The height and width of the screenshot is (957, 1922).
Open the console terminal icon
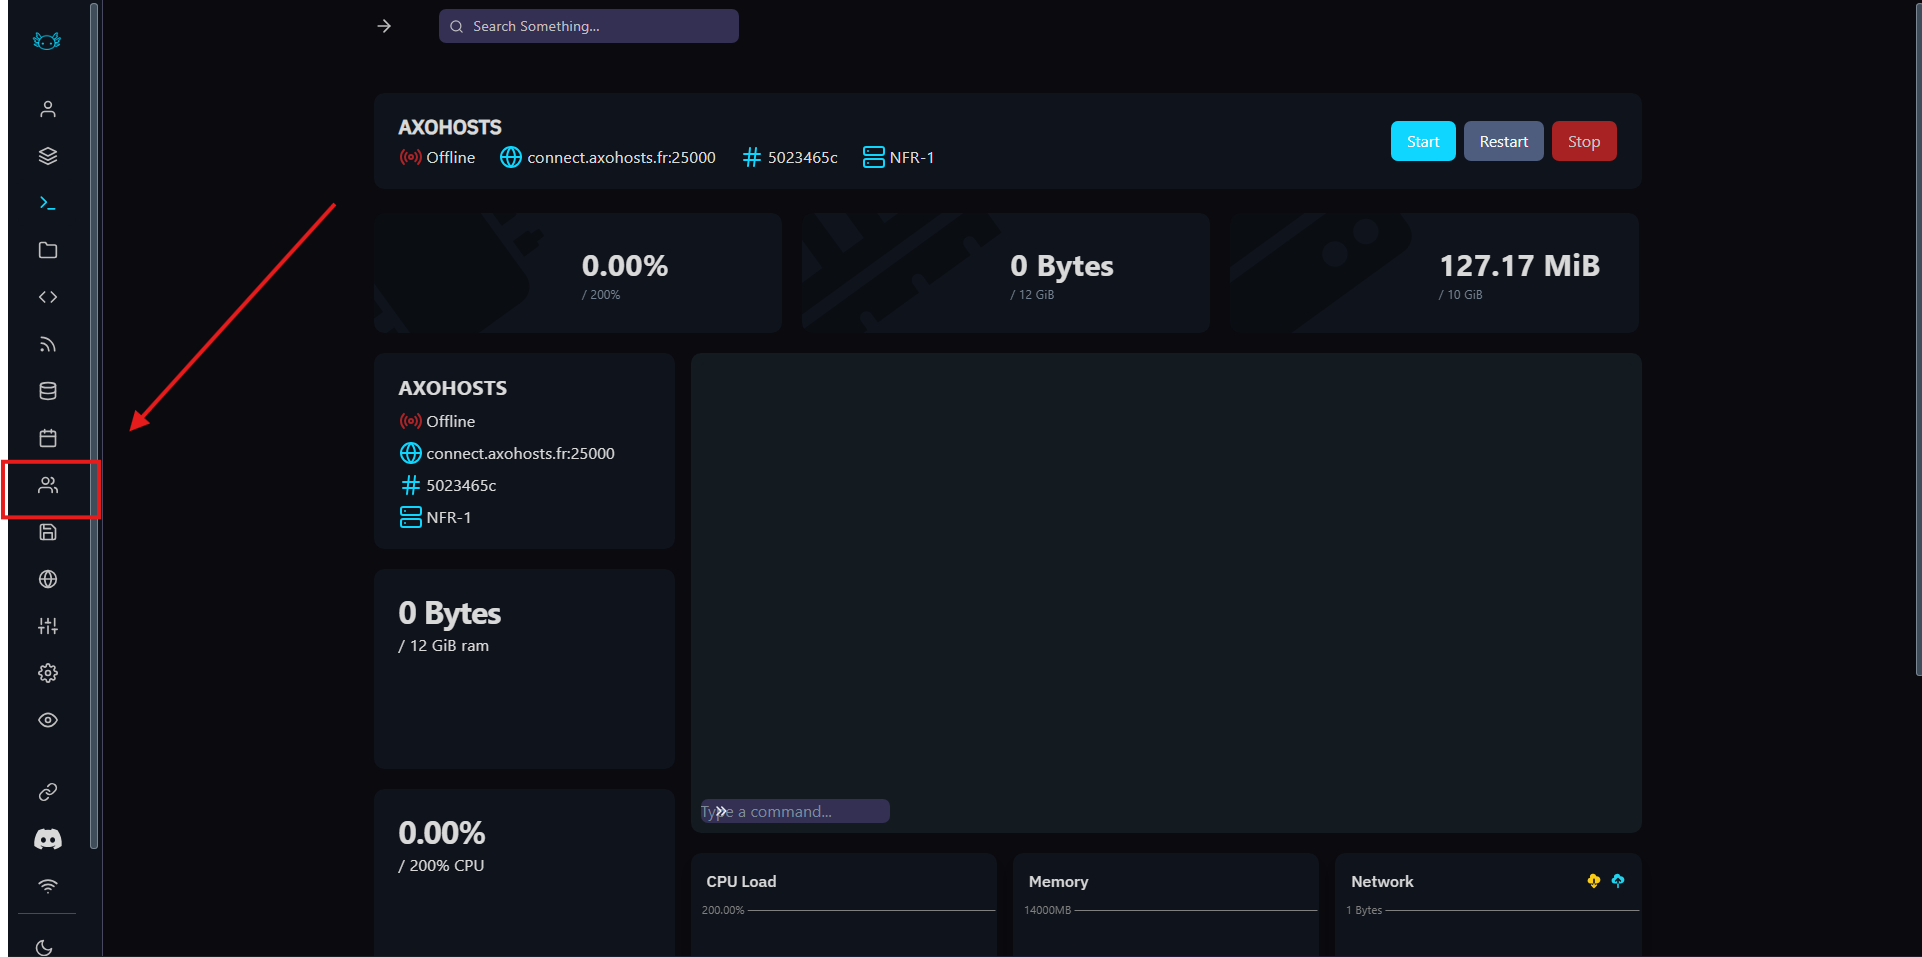click(47, 203)
